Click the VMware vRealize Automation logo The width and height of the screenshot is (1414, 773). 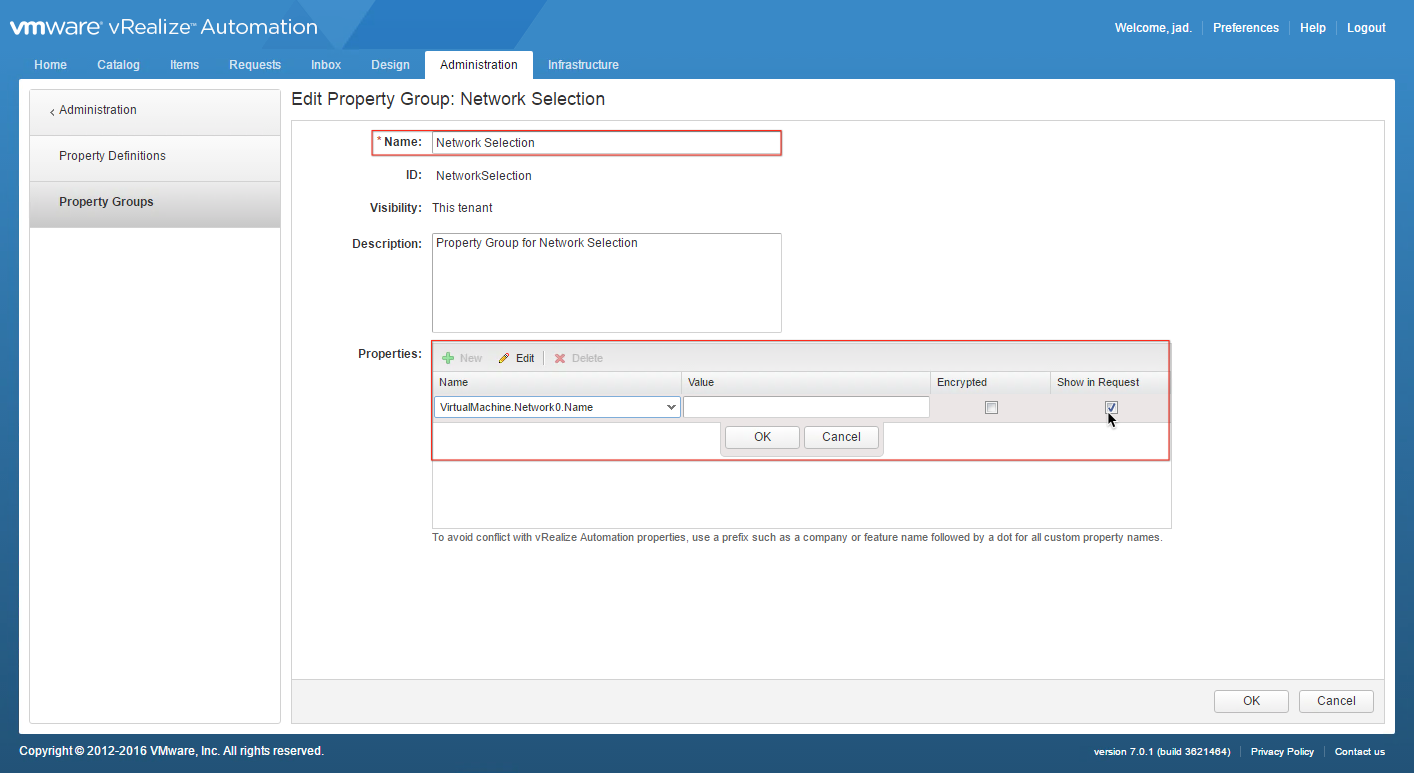coord(164,28)
